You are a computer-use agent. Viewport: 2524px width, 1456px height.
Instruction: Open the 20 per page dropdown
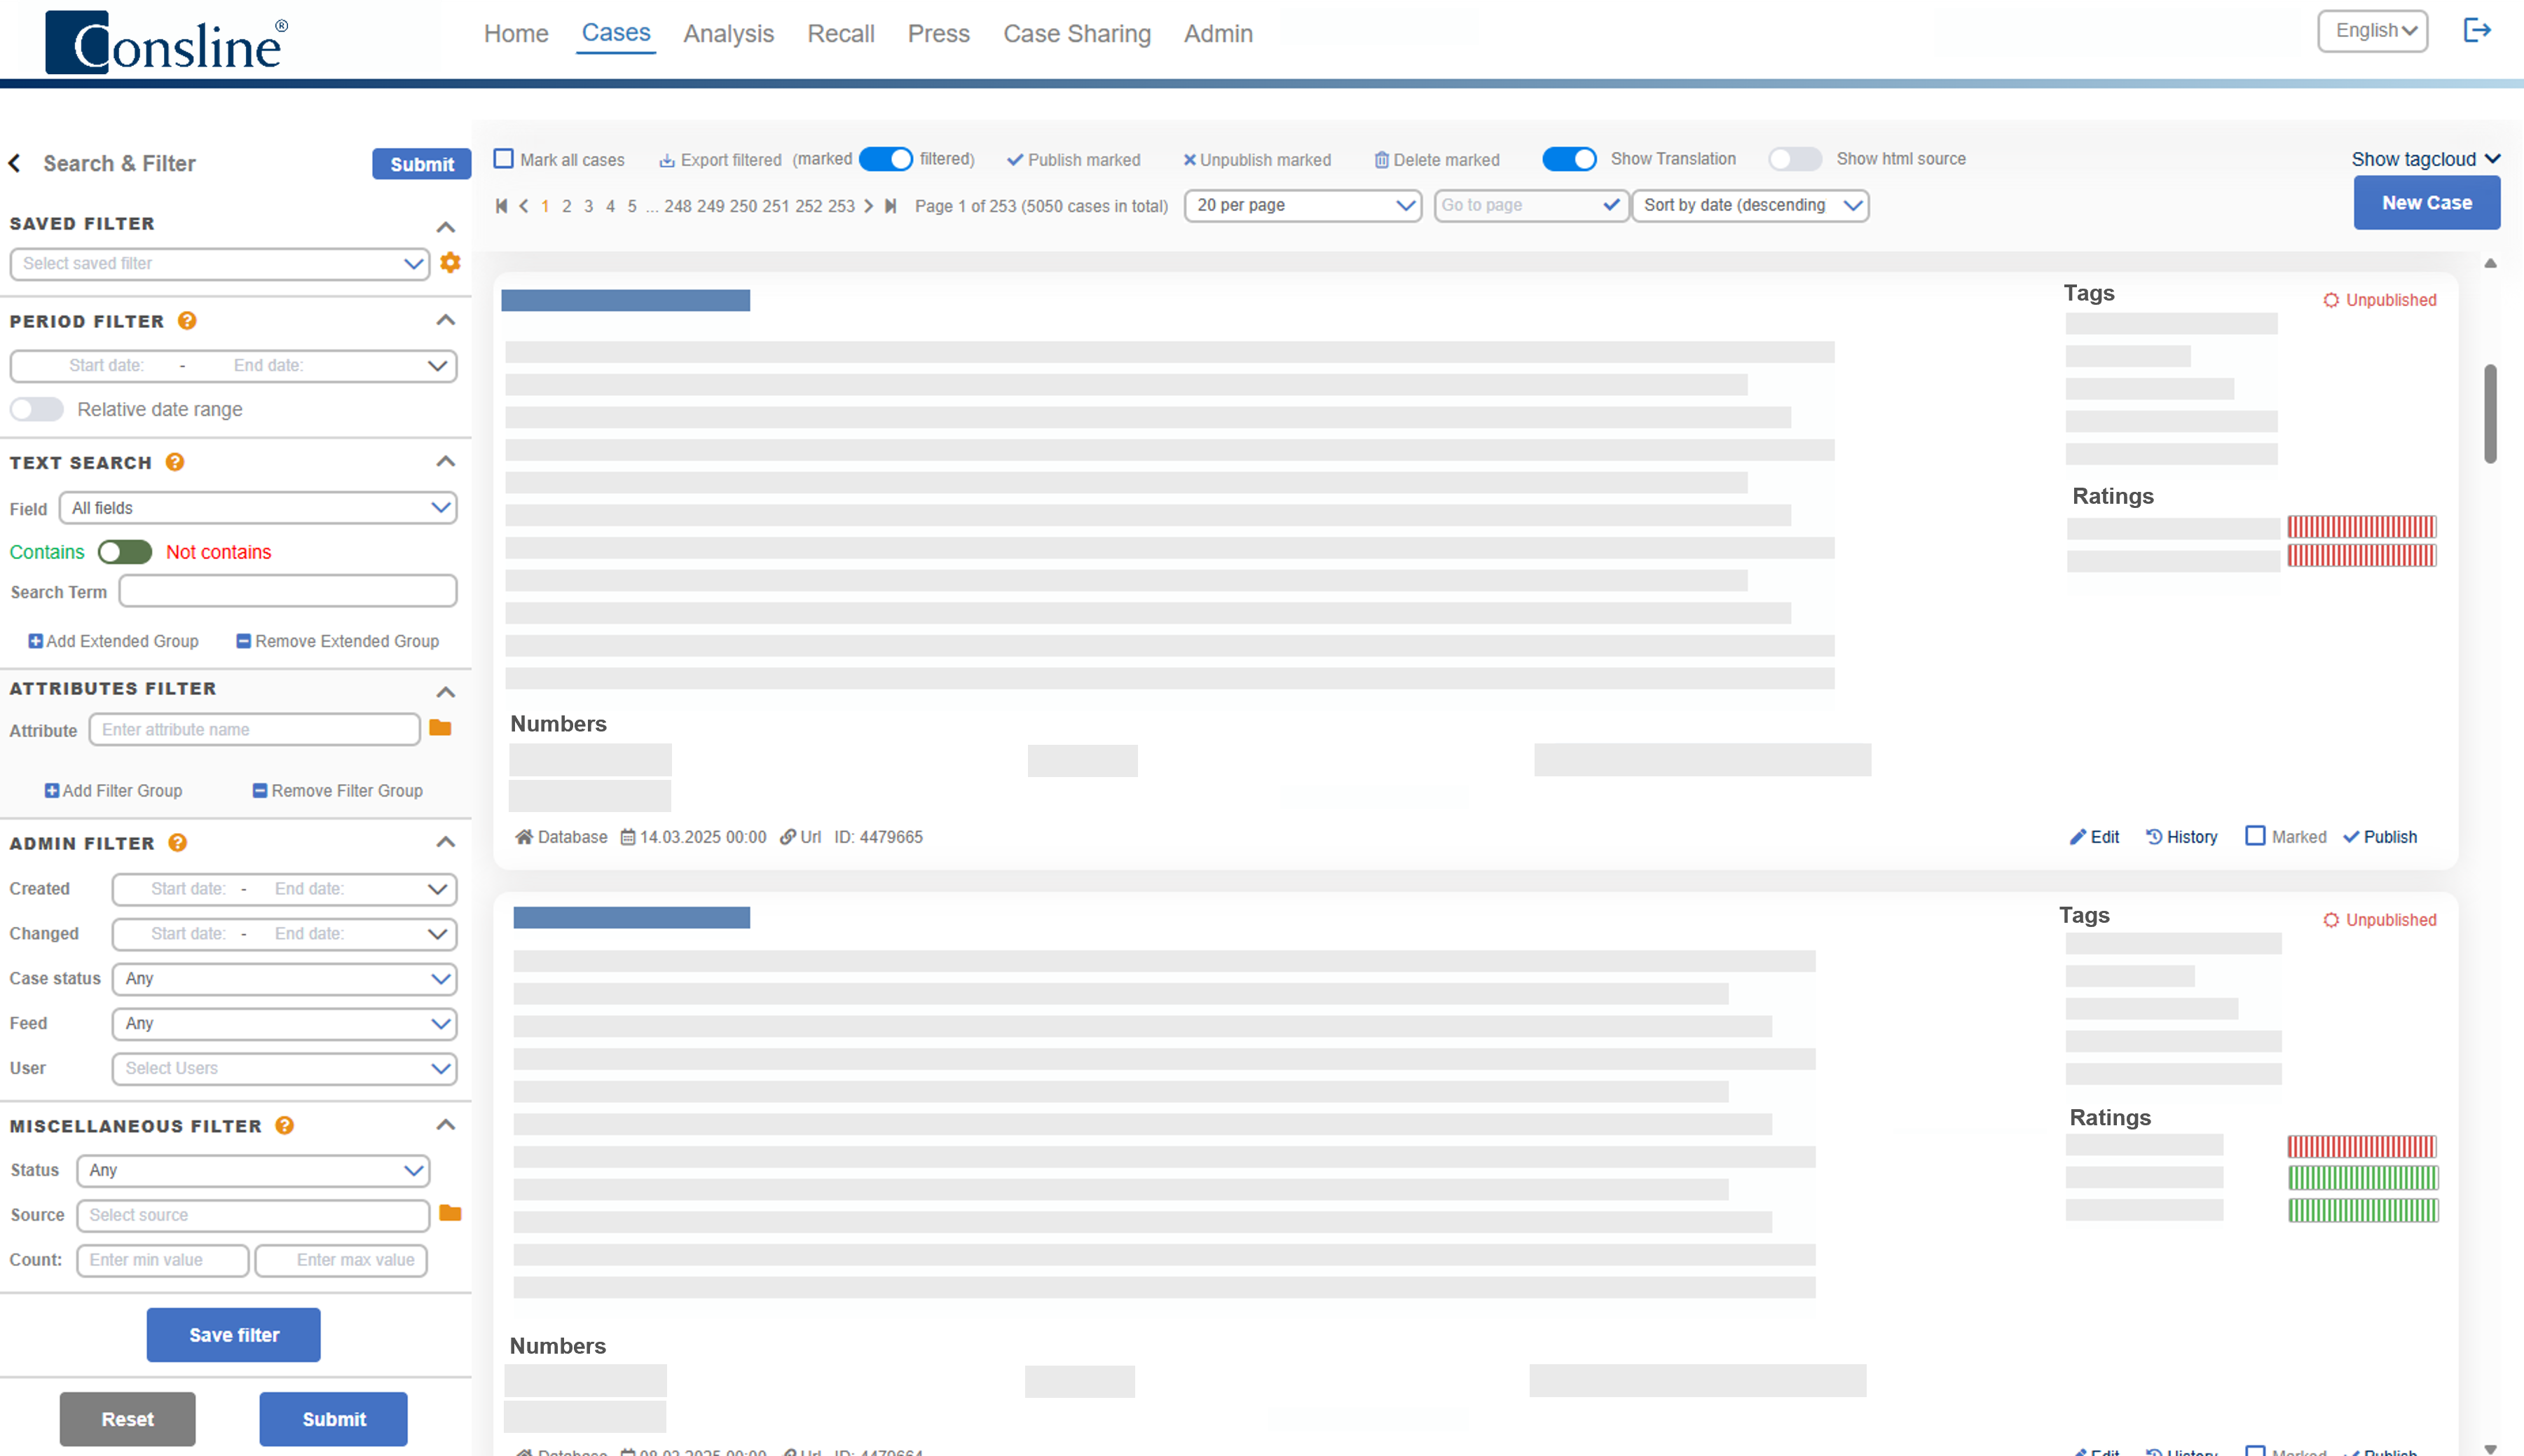coord(1302,205)
